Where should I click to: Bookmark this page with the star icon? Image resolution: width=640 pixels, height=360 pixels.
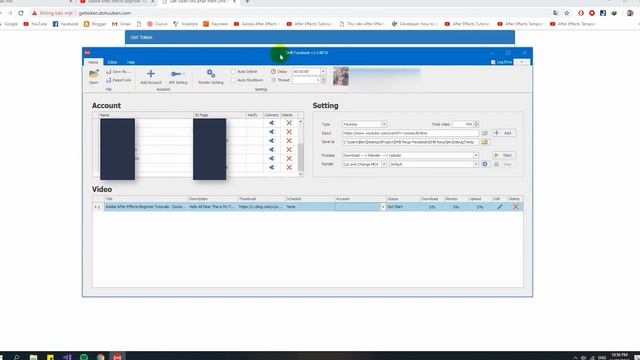tap(567, 13)
